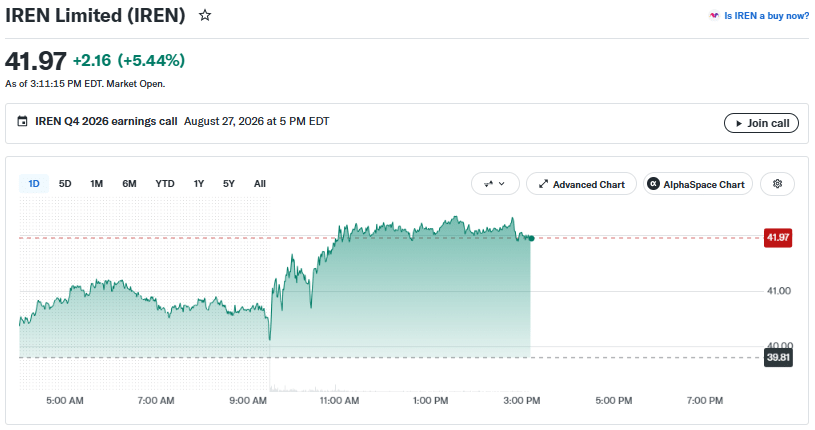
Task: Select the All range tab
Action: 260,184
